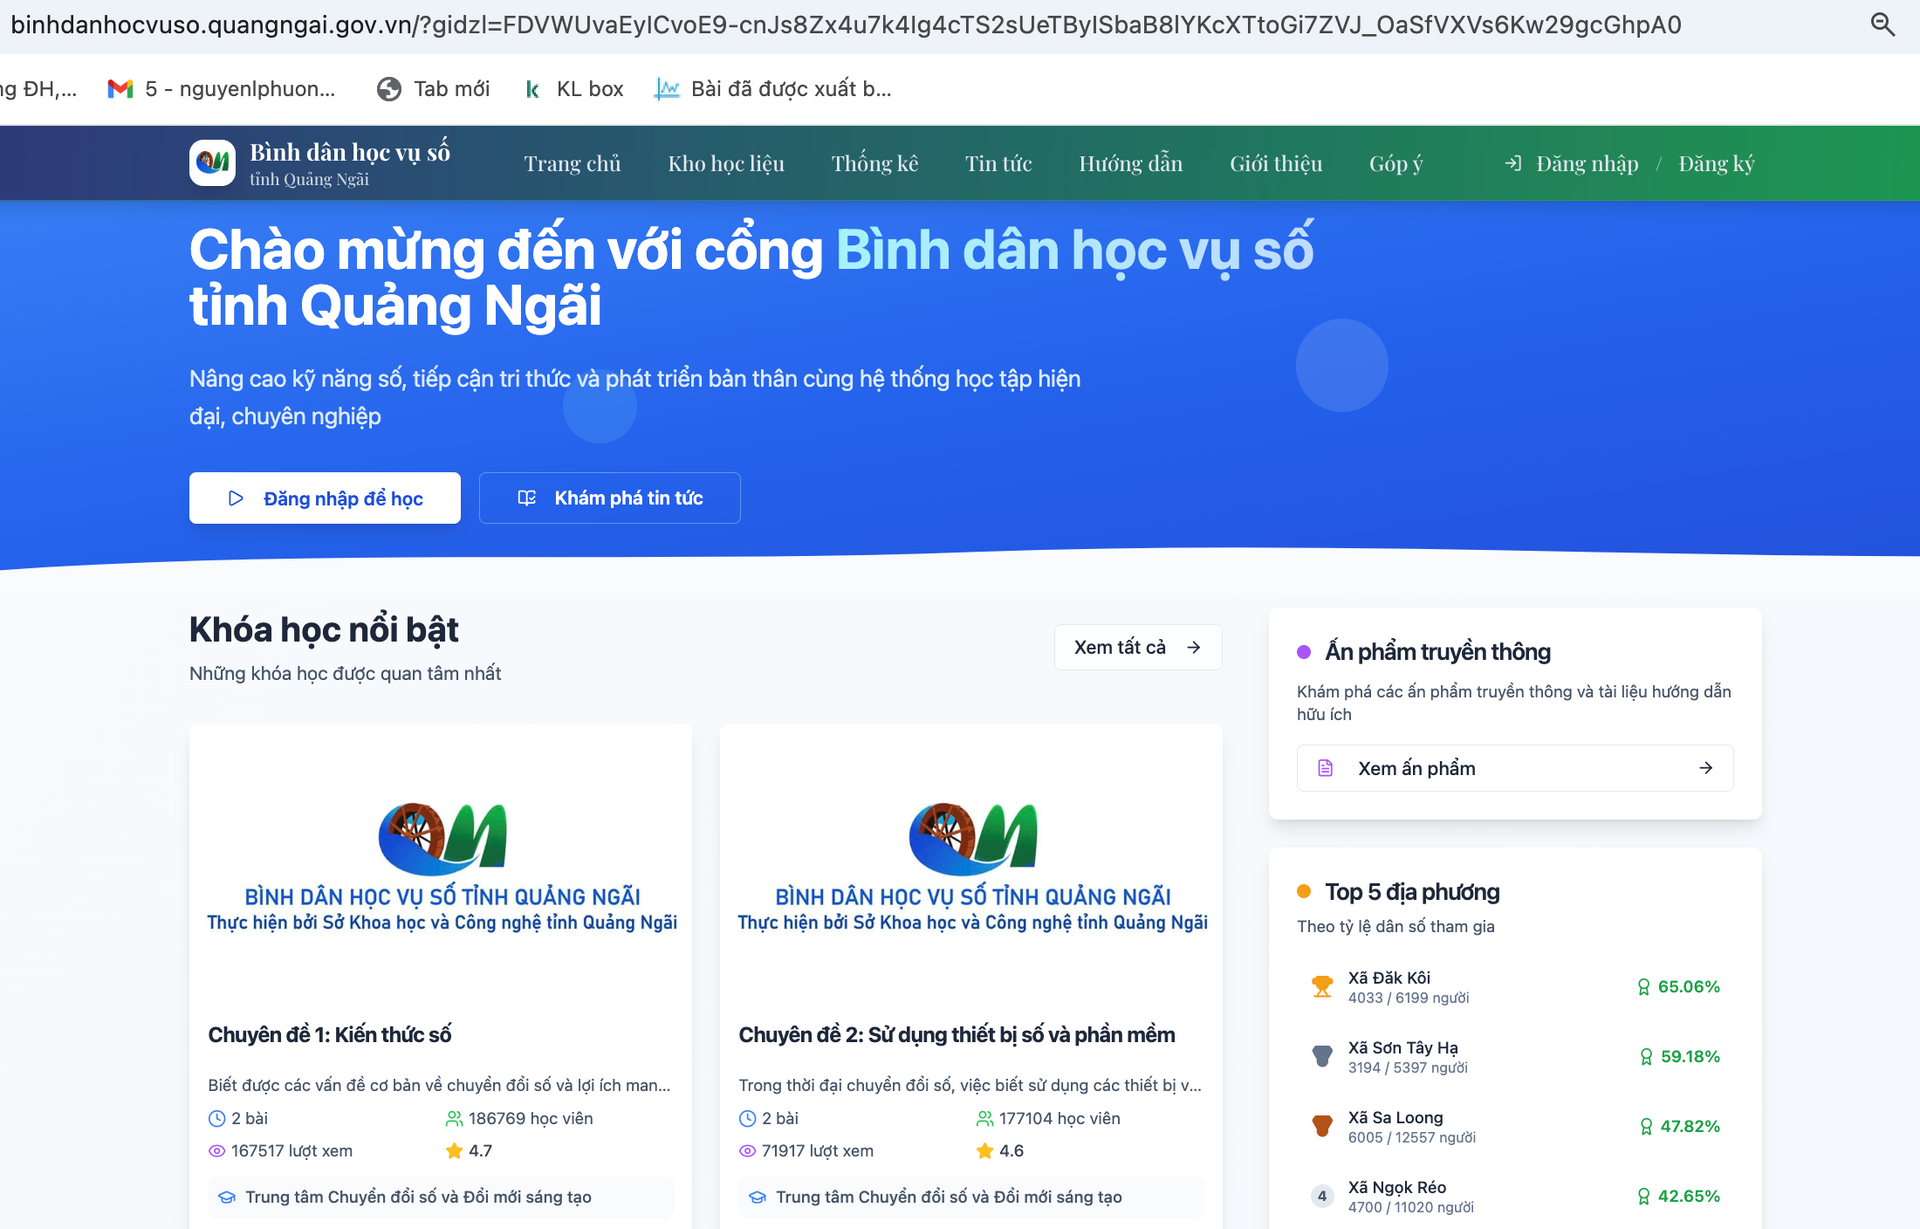Switch to the Thống kê tab
The width and height of the screenshot is (1920, 1229).
point(874,162)
